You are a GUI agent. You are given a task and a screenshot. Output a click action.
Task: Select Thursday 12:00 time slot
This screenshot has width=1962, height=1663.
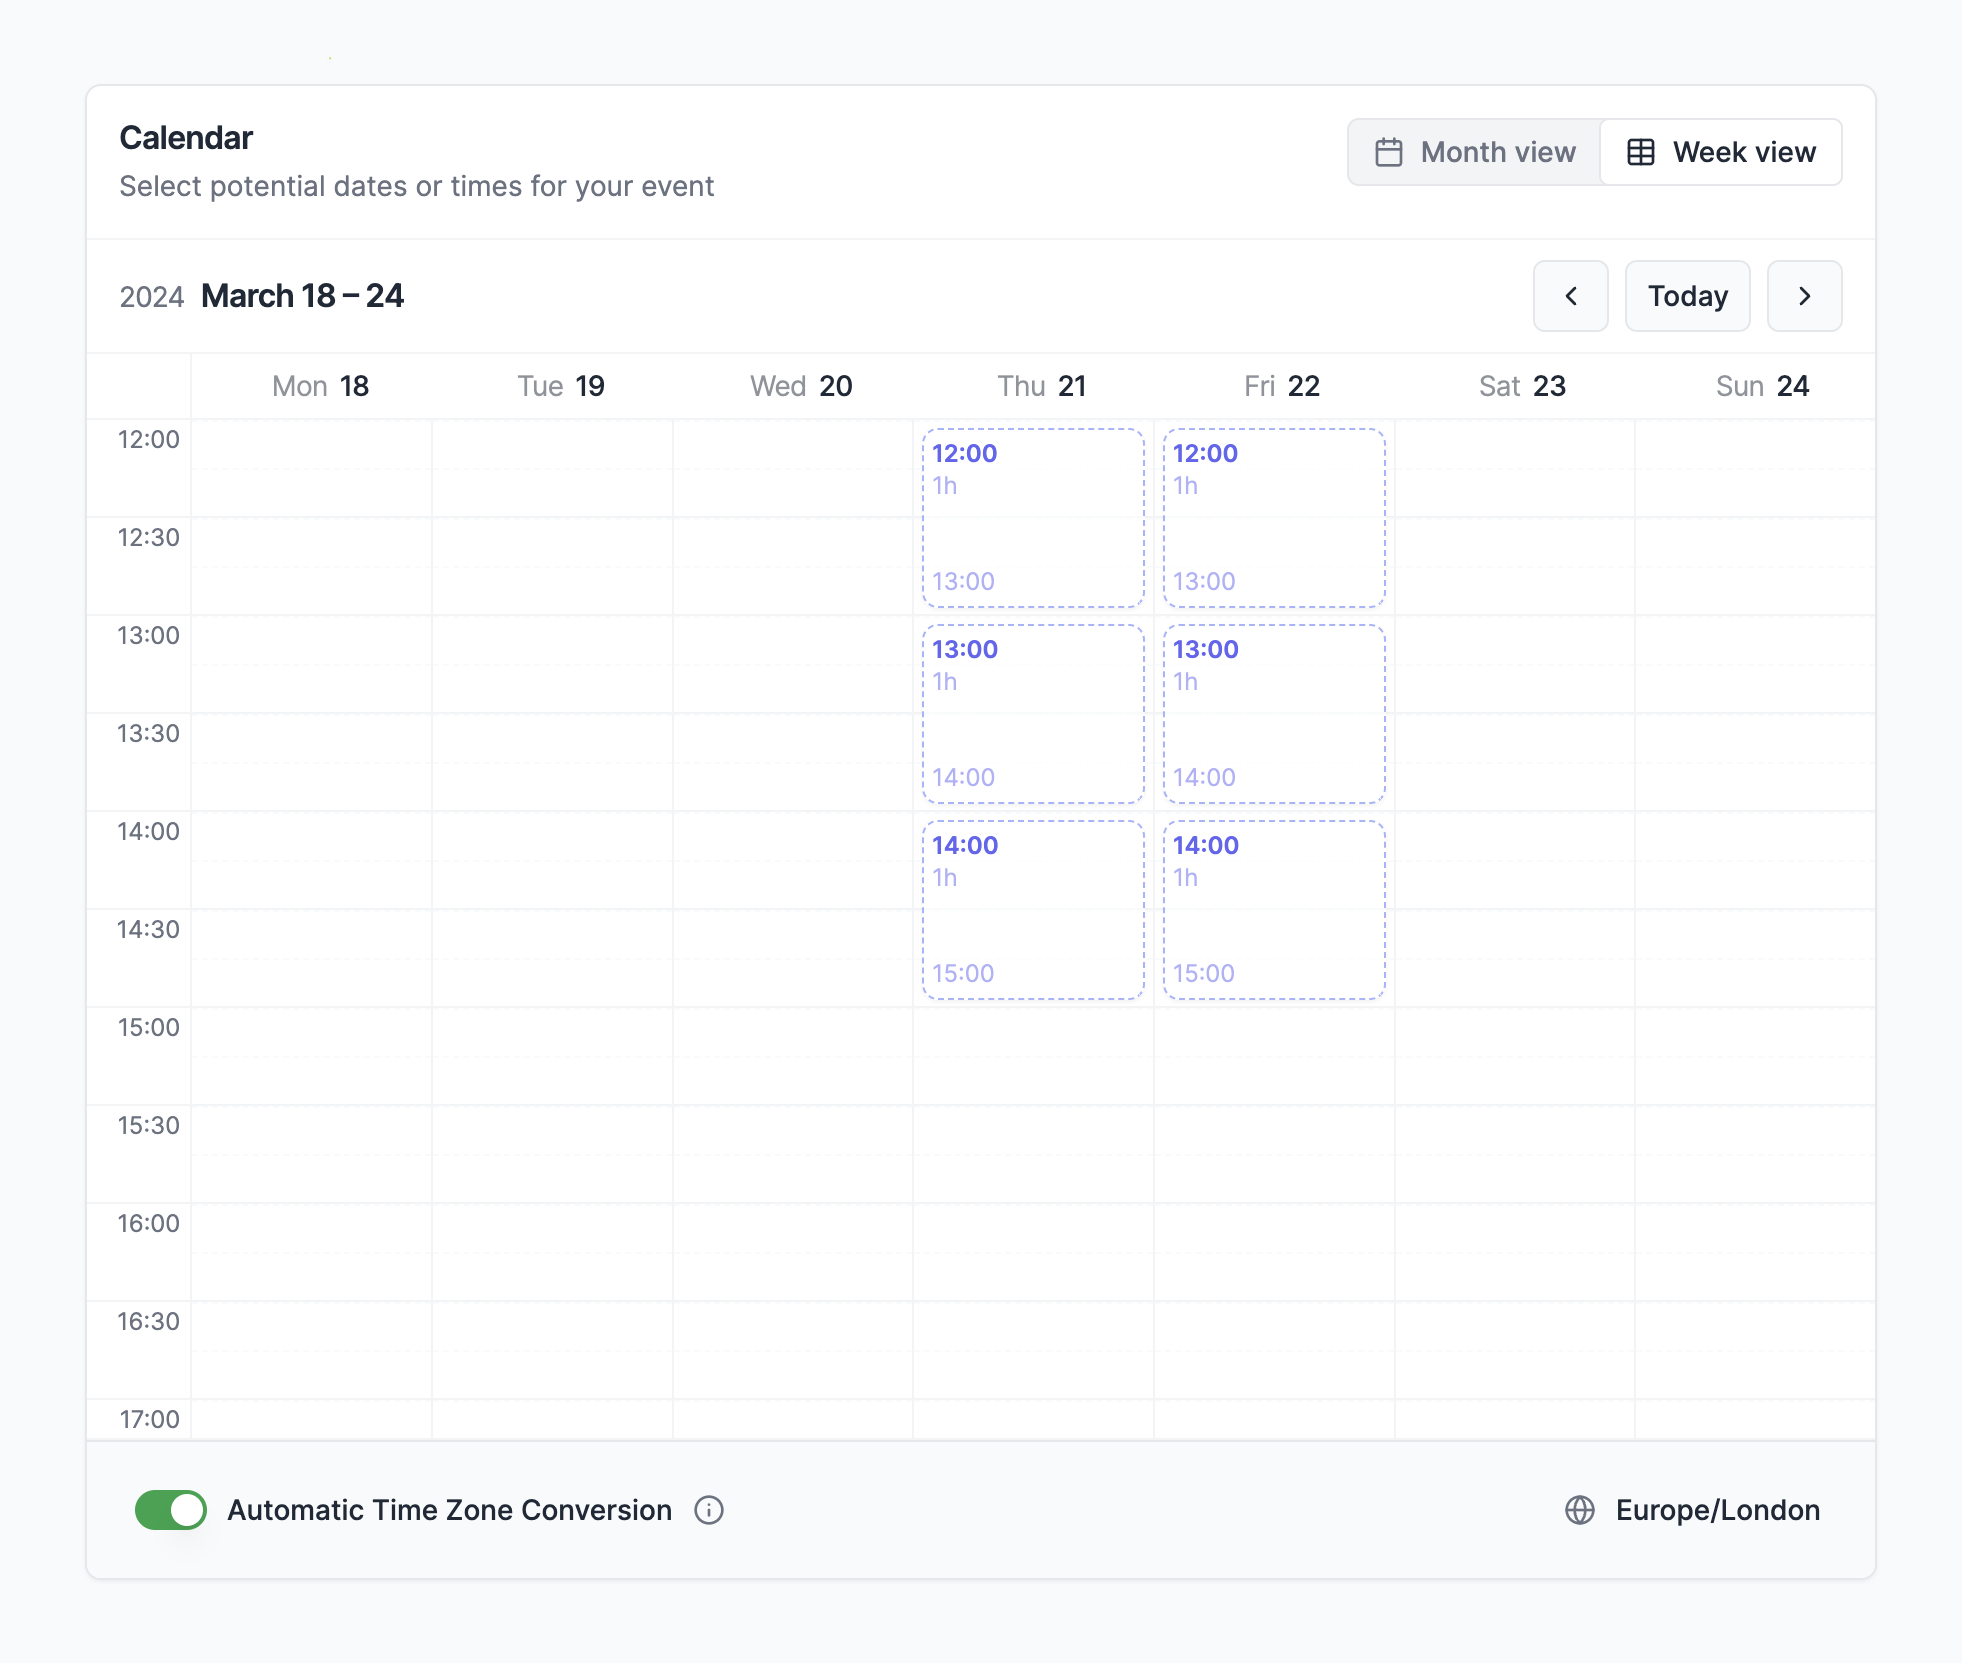click(x=1033, y=518)
